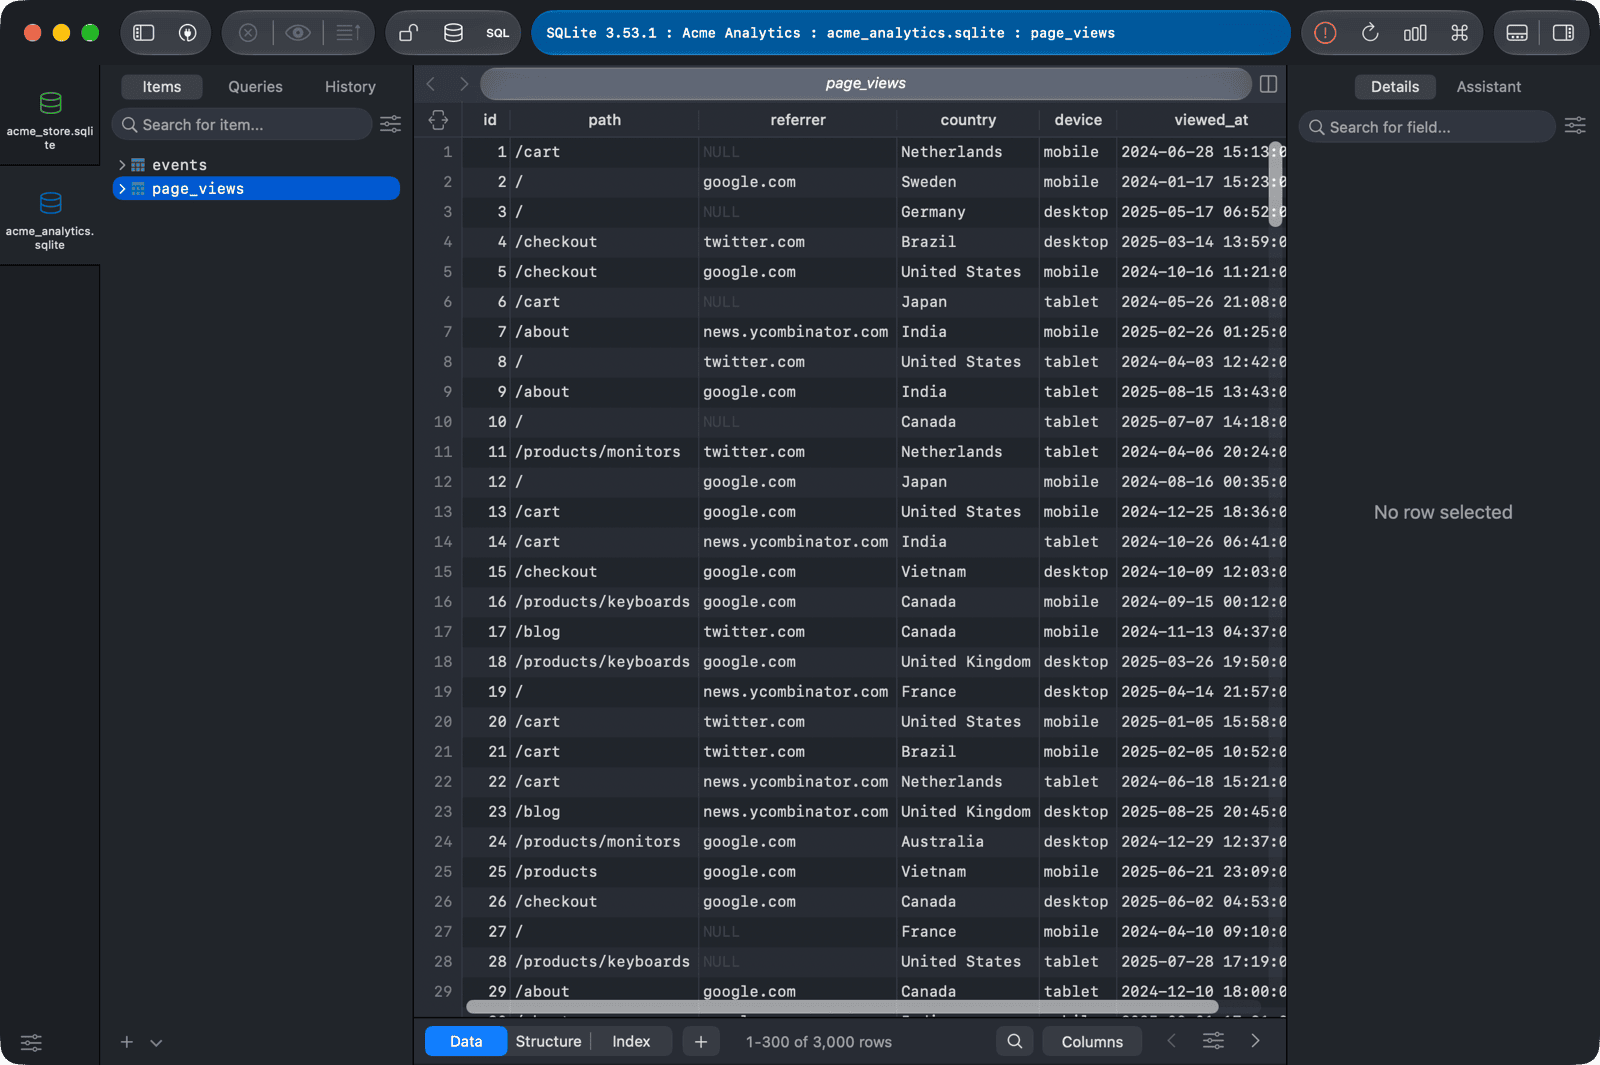Switch to Index view
This screenshot has width=1600, height=1065.
click(631, 1041)
